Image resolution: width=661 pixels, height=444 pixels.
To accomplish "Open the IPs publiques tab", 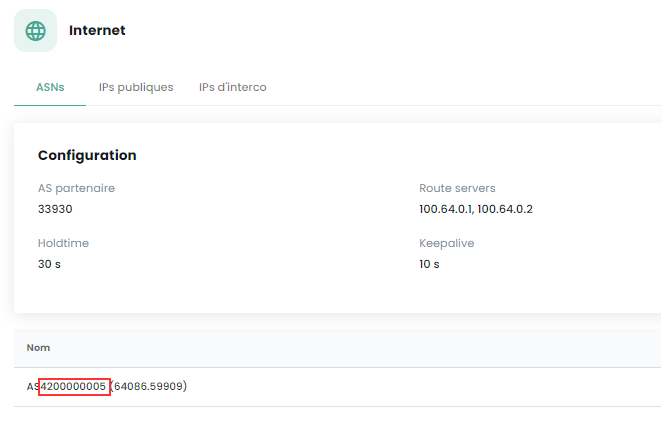I will [136, 87].
